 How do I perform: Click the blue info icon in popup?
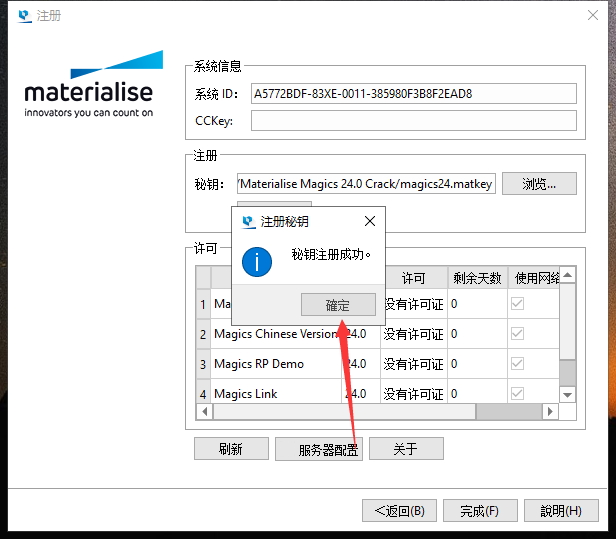tap(258, 262)
